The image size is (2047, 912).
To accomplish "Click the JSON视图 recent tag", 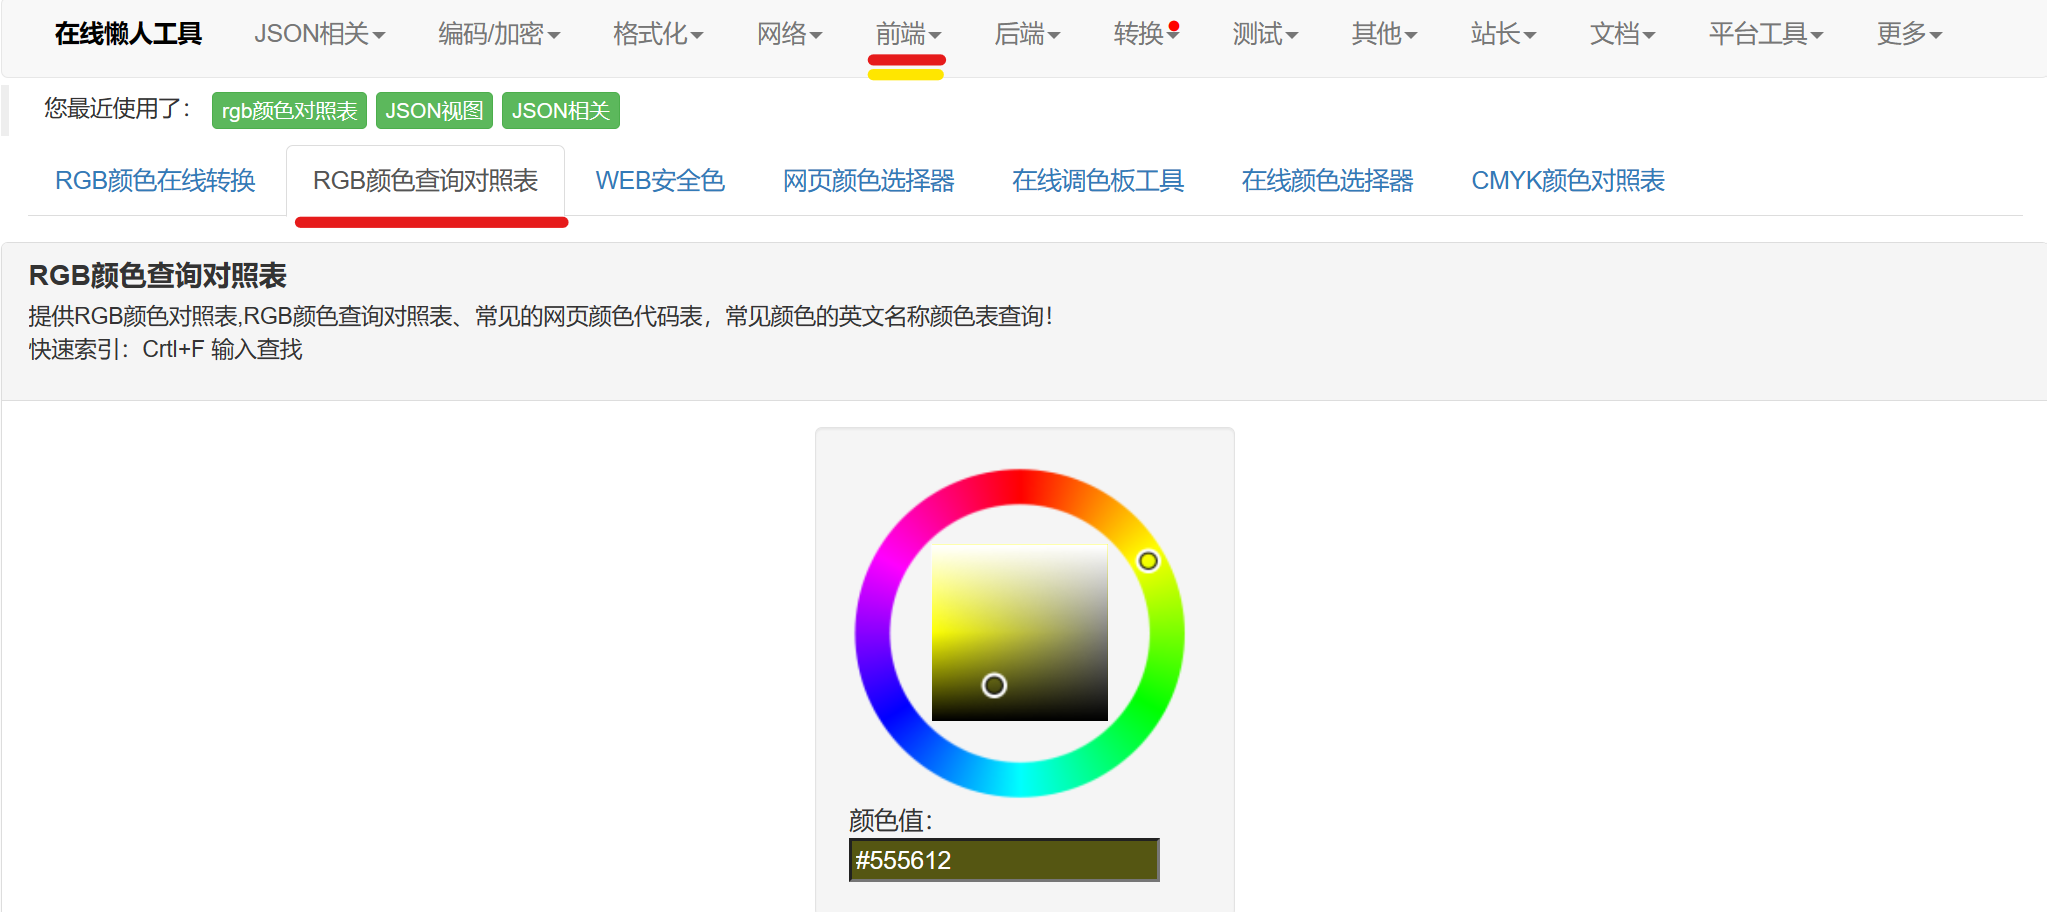I will point(434,110).
